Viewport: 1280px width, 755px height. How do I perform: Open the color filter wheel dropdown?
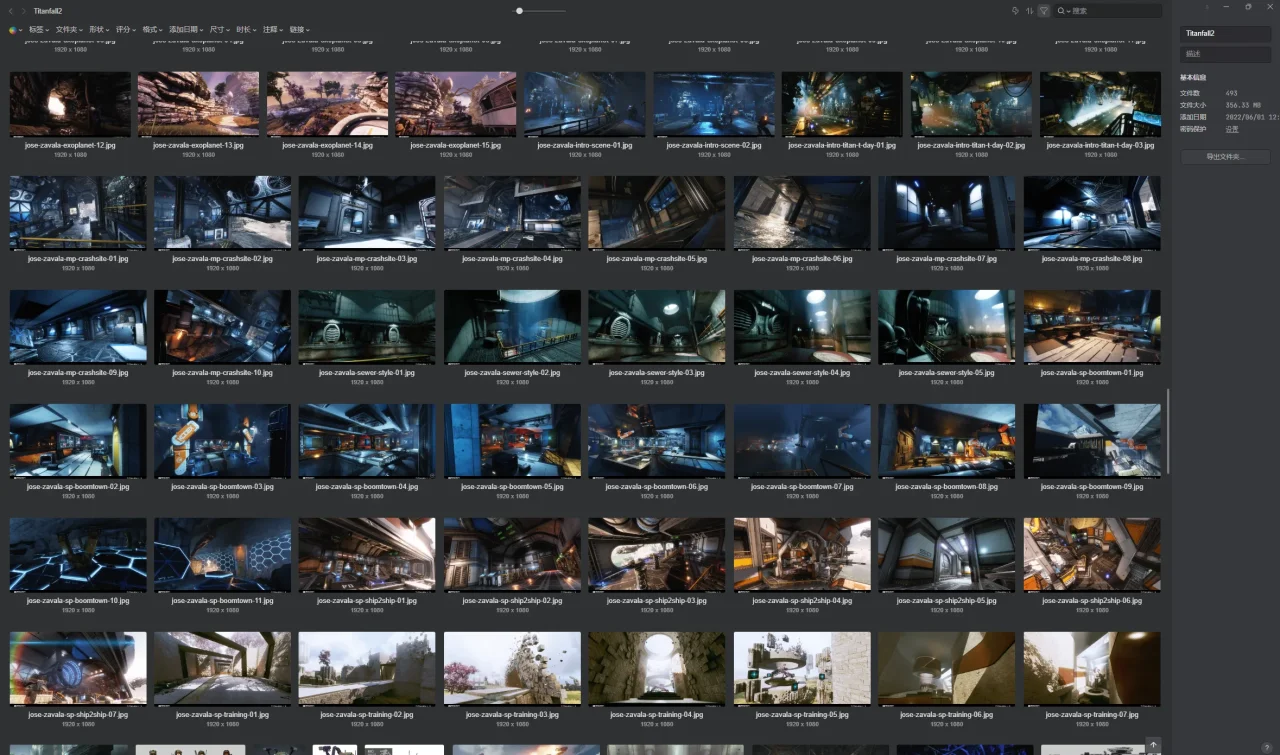click(15, 30)
